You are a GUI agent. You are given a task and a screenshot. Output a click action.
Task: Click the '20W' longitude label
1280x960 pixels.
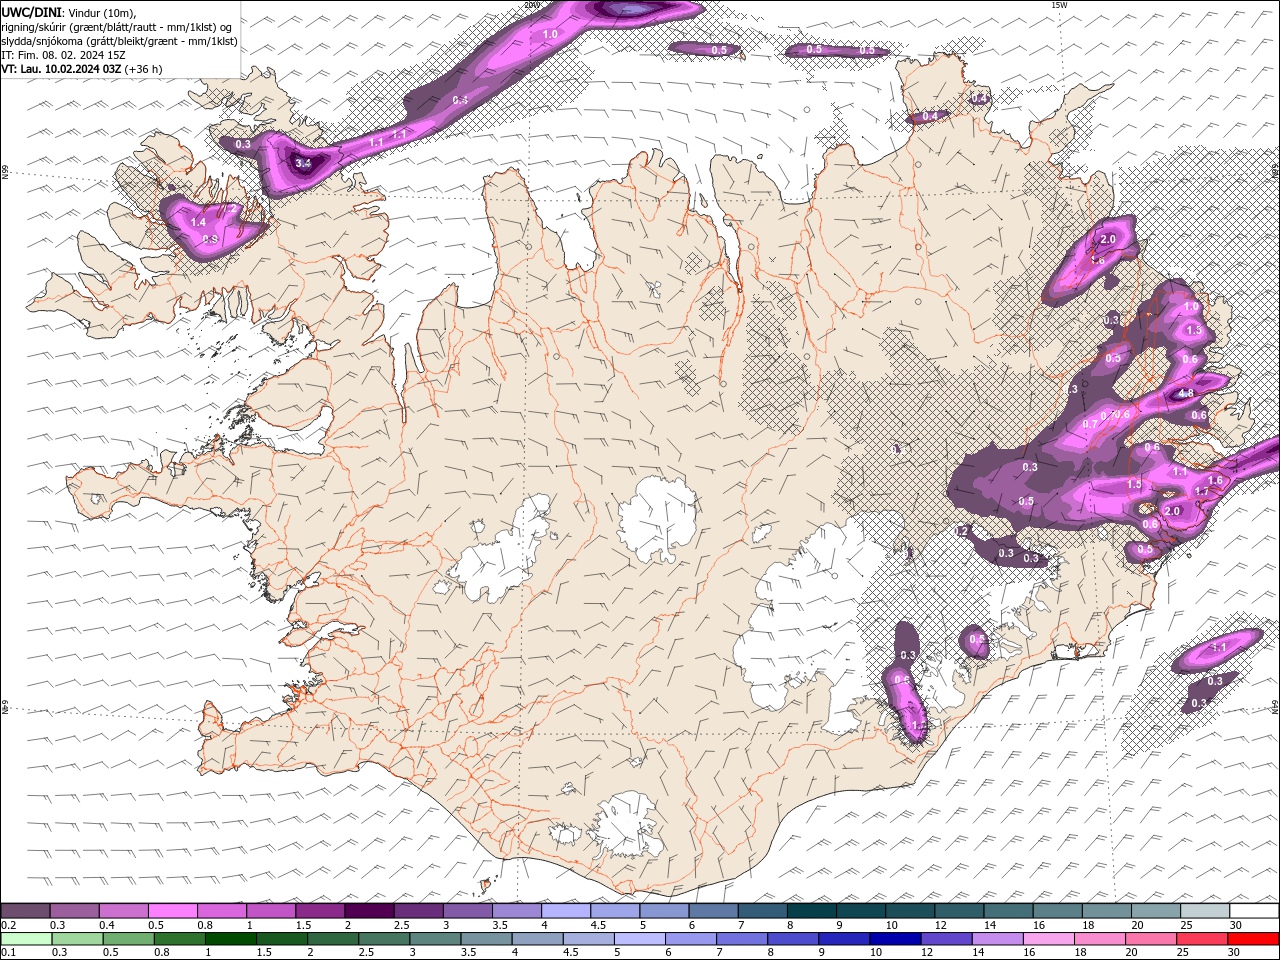[x=533, y=5]
